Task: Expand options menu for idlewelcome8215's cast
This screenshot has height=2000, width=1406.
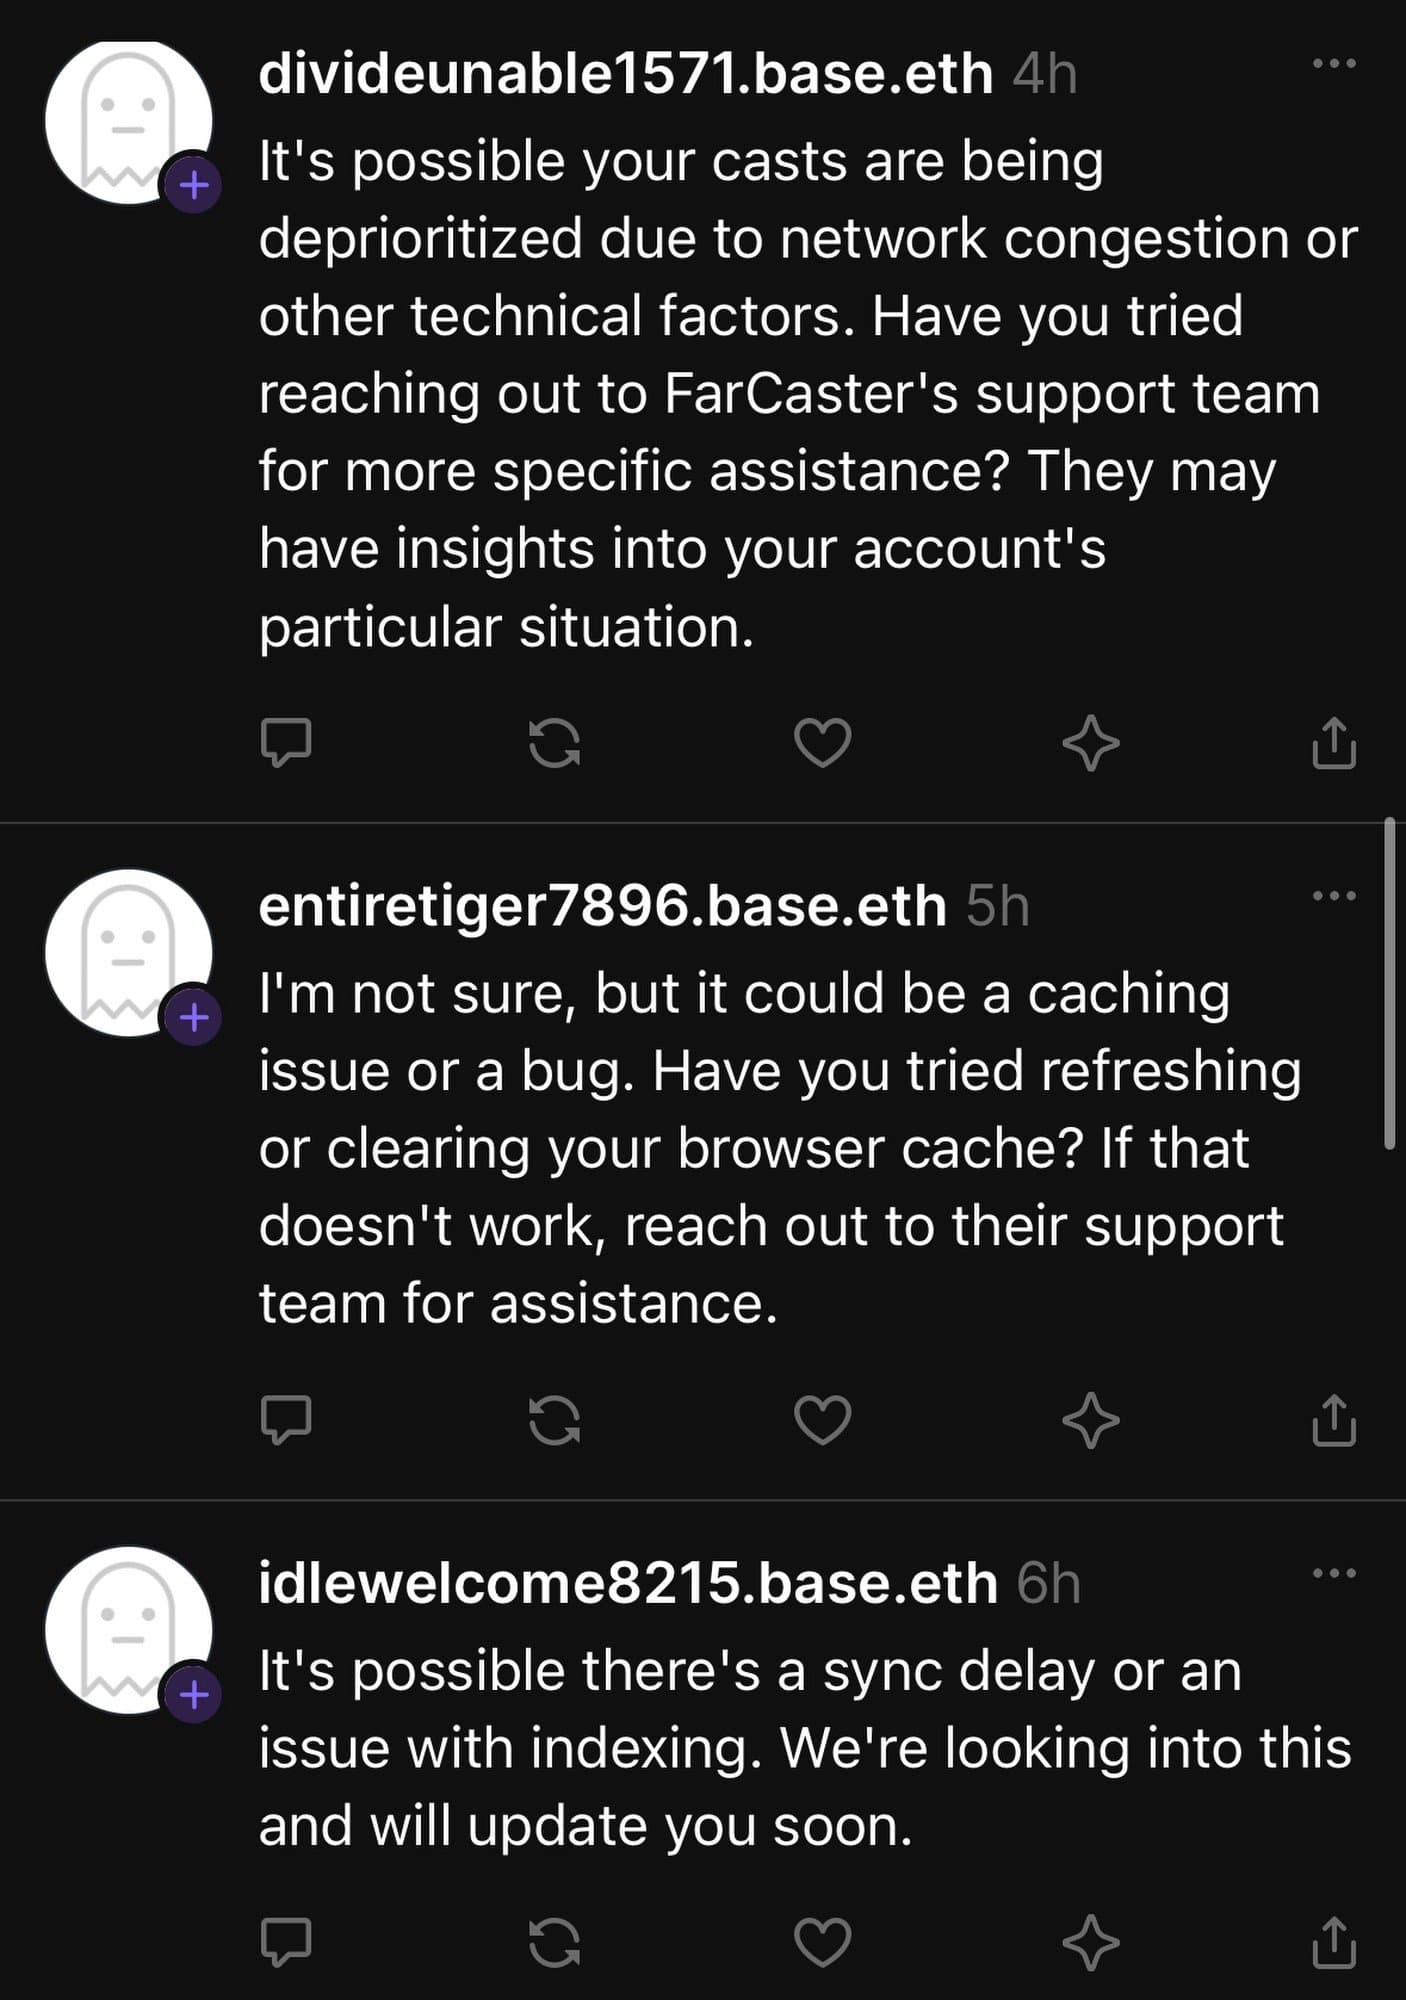Action: pos(1334,1573)
